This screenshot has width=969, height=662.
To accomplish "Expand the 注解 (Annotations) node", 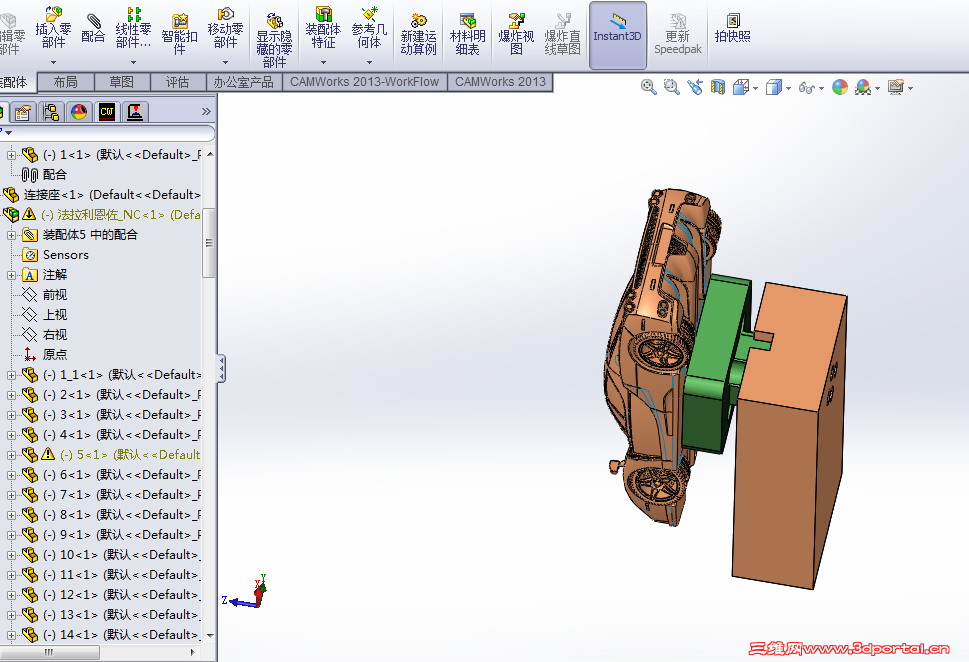I will click(x=11, y=276).
